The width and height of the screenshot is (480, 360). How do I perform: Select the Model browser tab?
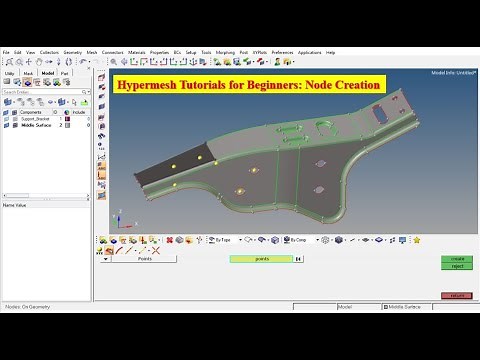[48, 73]
